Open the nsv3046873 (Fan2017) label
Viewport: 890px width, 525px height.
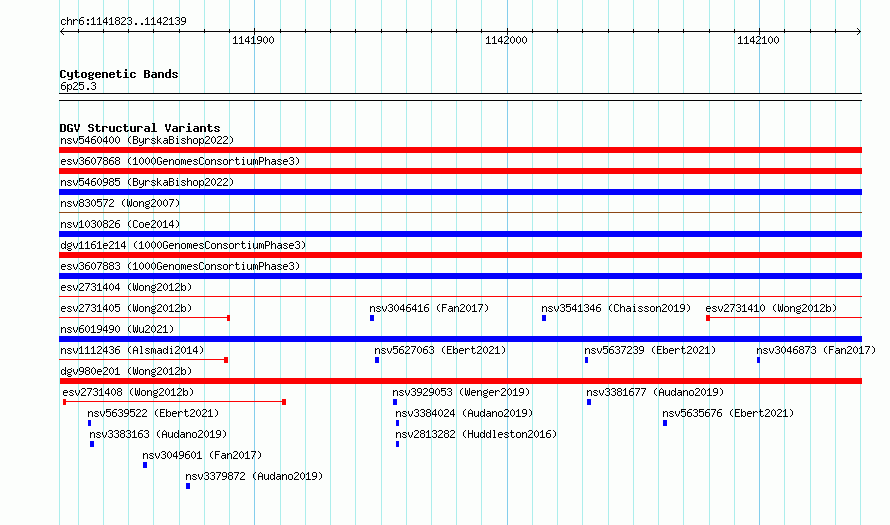[x=816, y=350]
